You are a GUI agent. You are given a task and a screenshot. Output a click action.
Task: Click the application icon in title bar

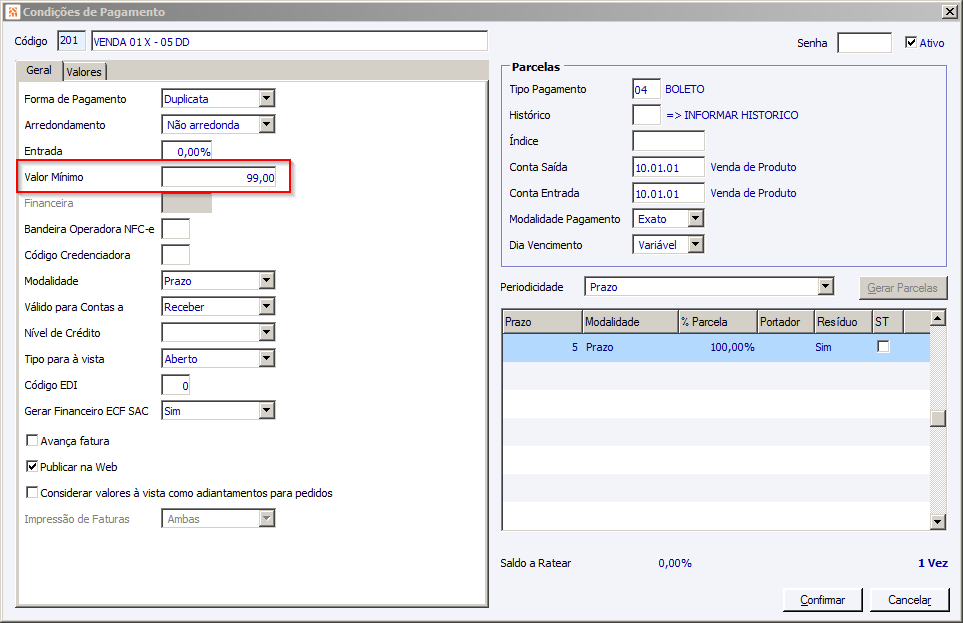[13, 12]
